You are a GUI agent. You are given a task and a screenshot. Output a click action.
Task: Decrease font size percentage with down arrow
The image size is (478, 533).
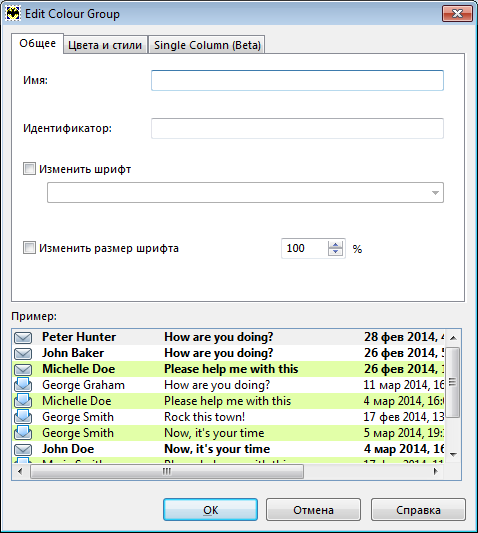pyautogui.click(x=336, y=252)
